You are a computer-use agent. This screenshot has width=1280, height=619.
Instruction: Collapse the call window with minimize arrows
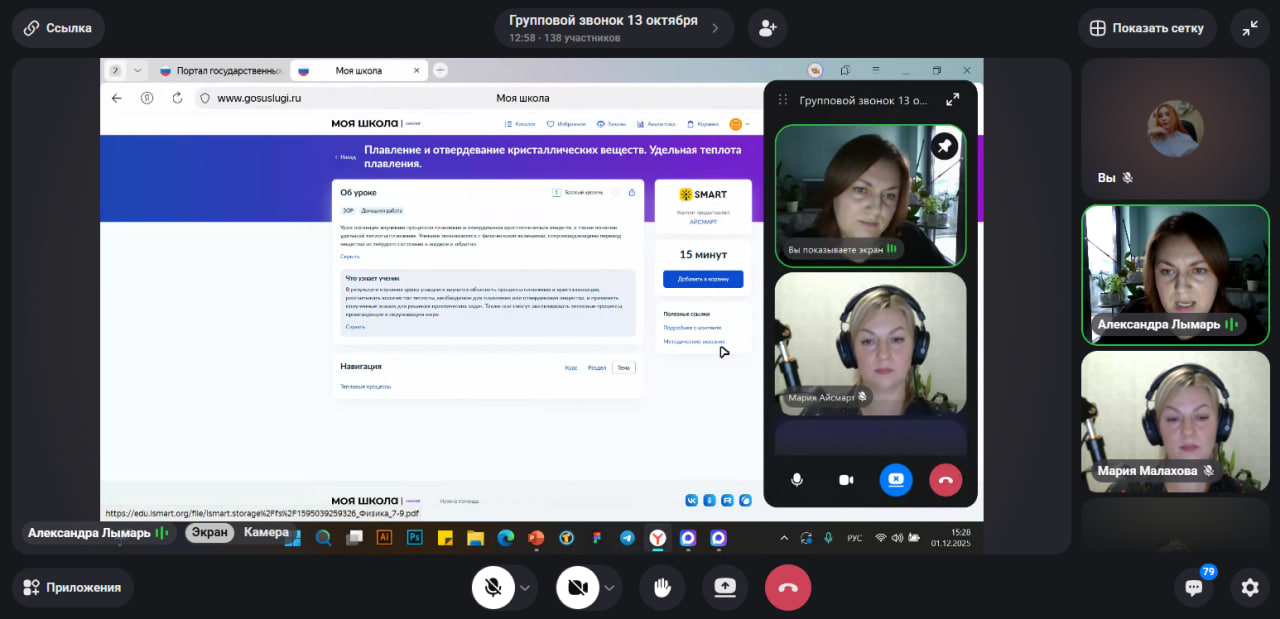[1249, 28]
